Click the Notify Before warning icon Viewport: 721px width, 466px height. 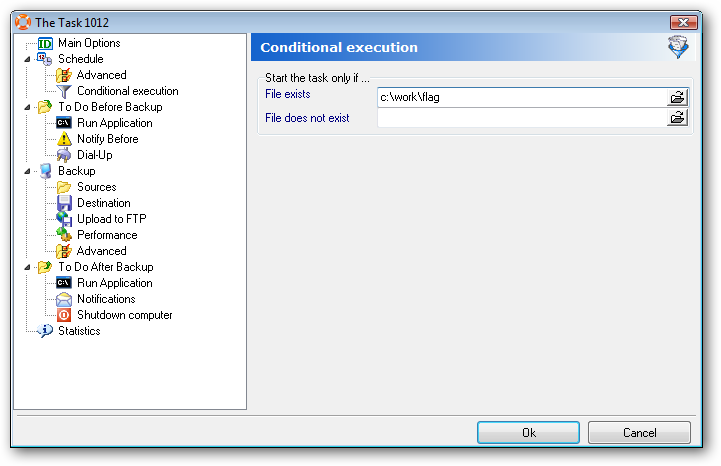pyautogui.click(x=64, y=139)
